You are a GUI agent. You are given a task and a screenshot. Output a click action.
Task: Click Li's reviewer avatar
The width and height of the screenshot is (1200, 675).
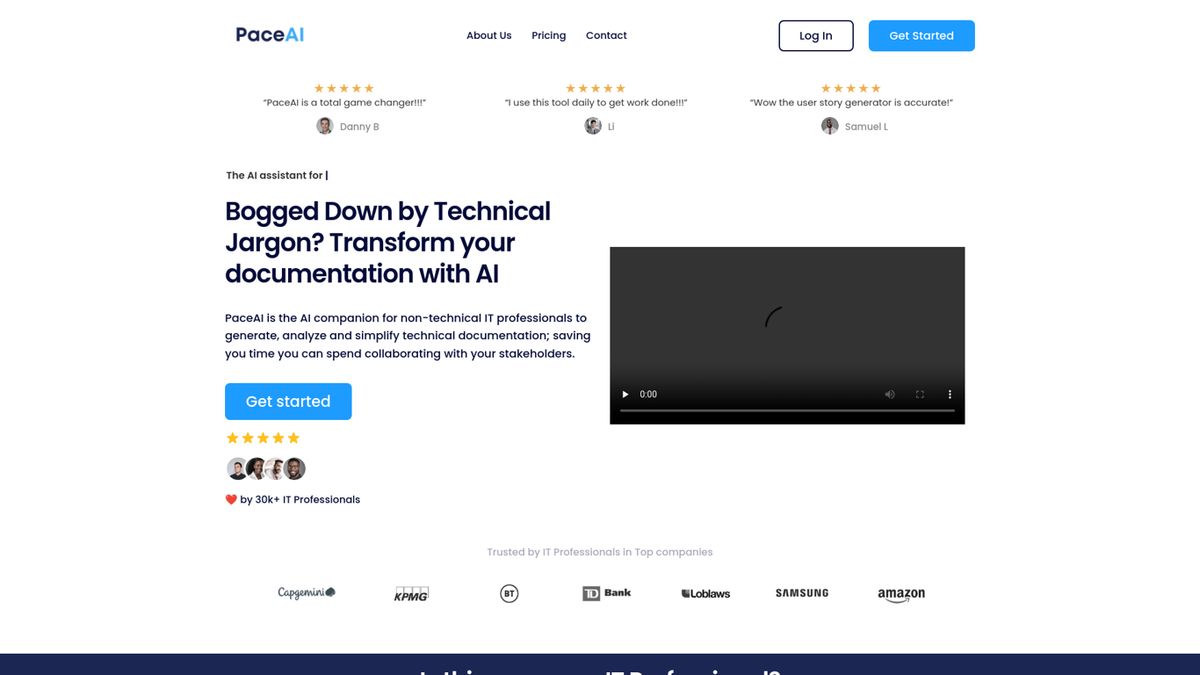[593, 126]
